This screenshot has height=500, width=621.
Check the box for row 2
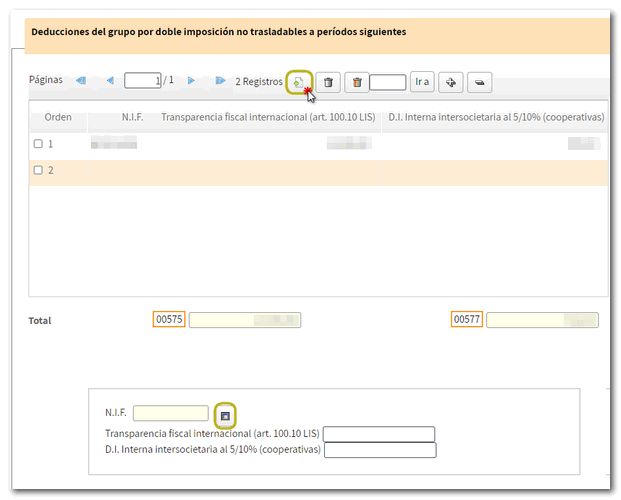click(39, 170)
